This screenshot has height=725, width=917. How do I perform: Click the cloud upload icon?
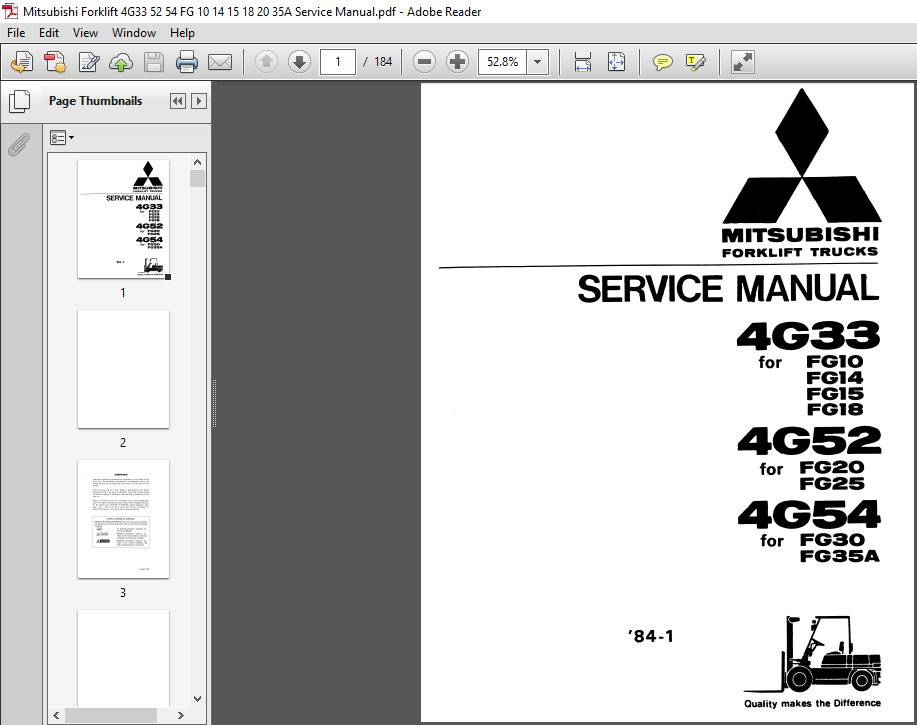(x=121, y=62)
